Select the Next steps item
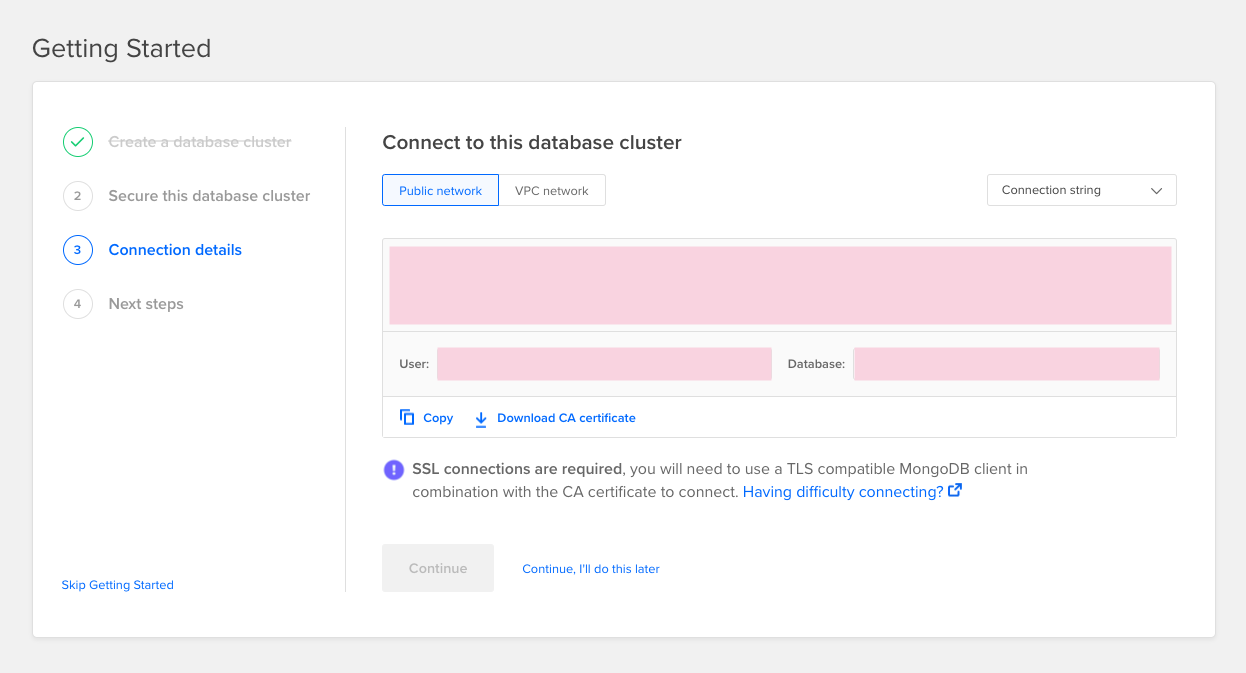1246x673 pixels. click(146, 304)
